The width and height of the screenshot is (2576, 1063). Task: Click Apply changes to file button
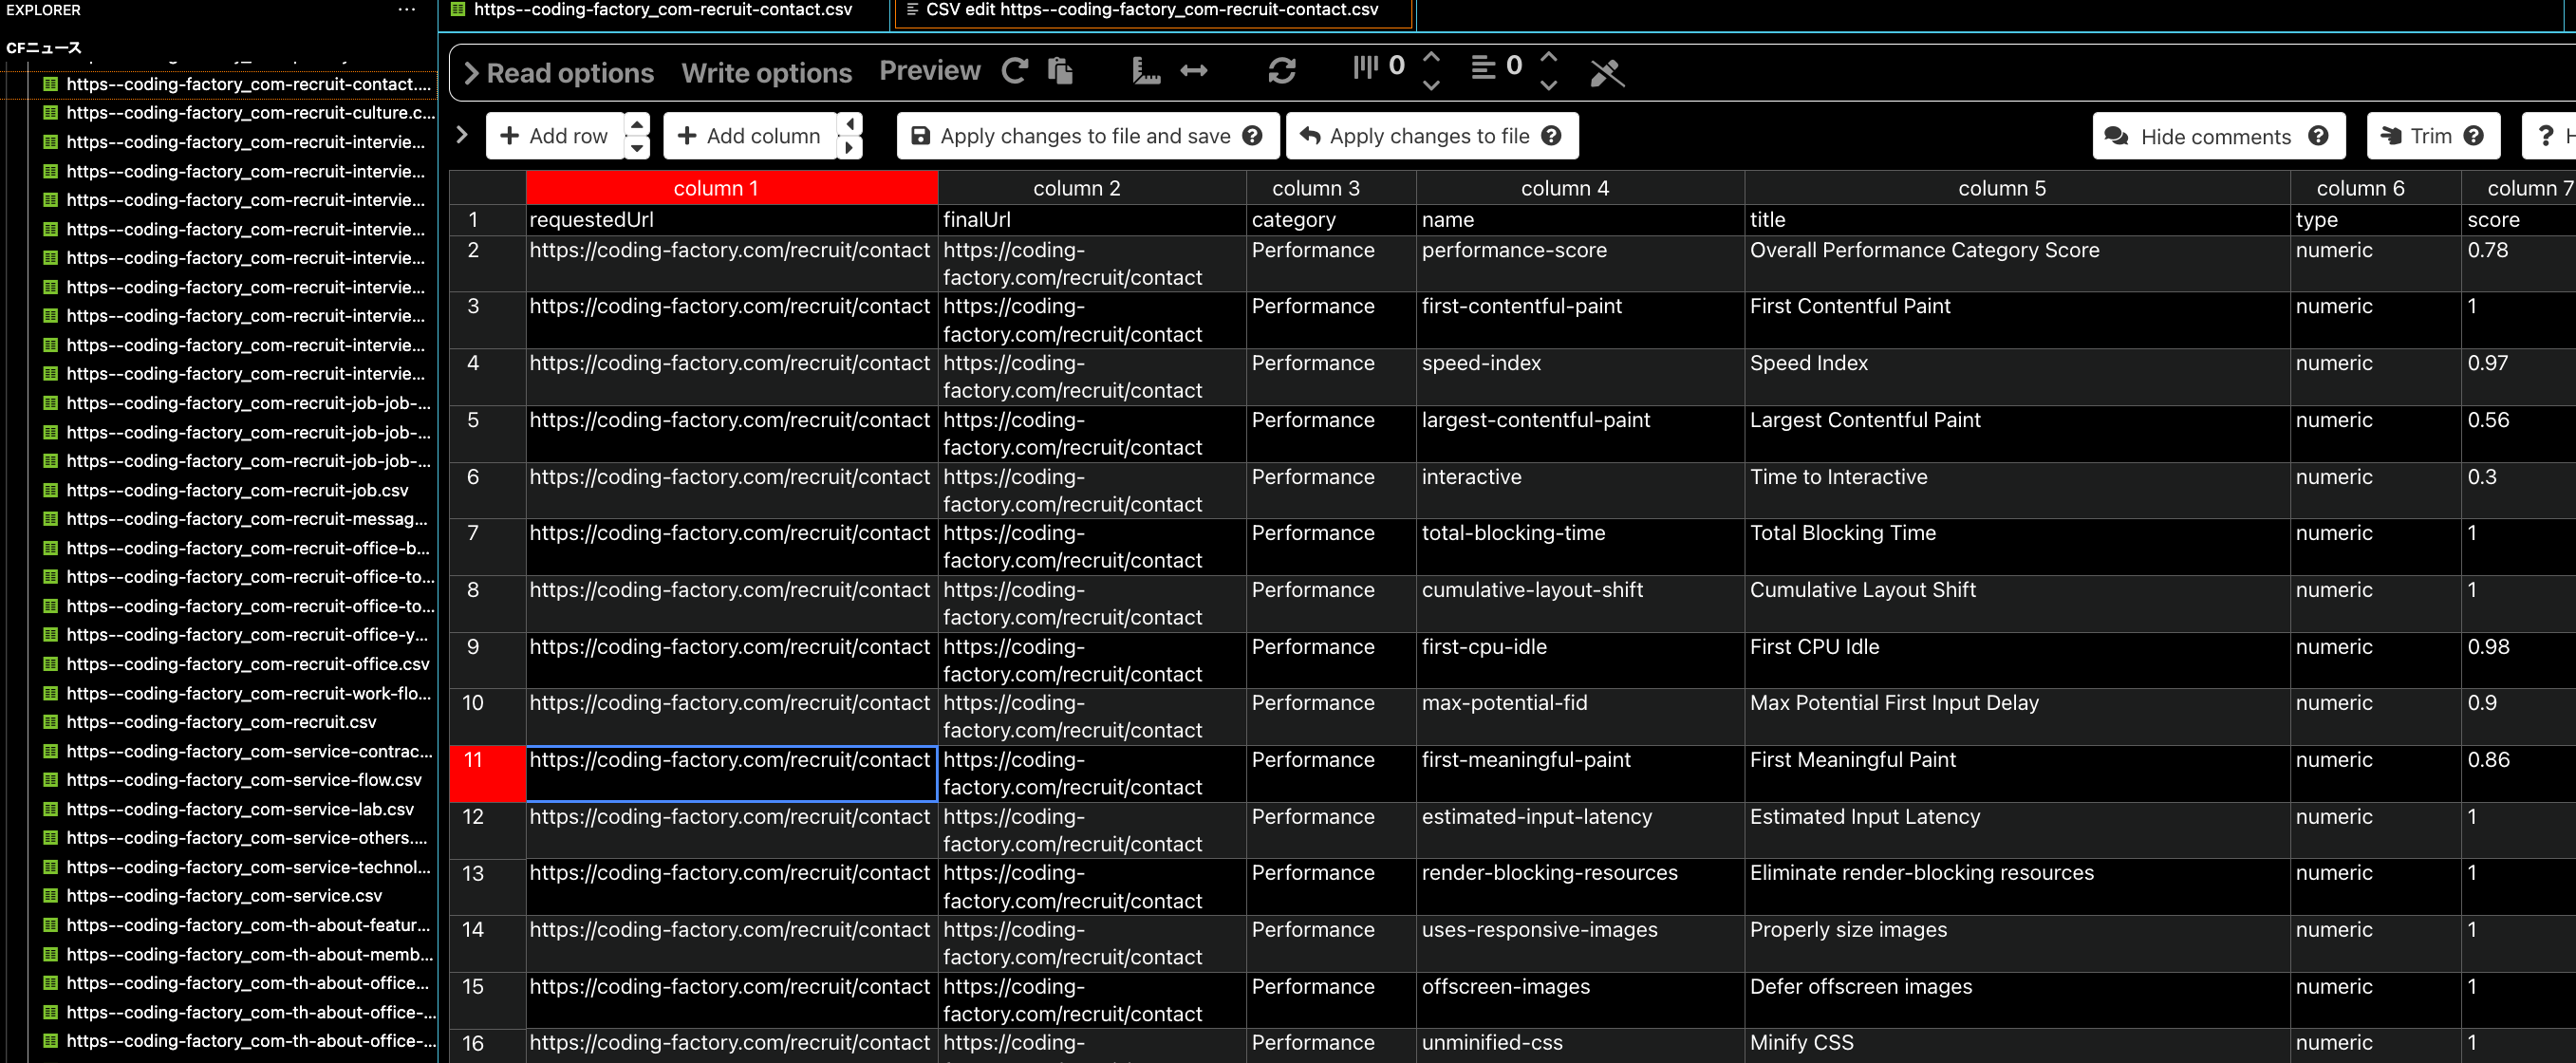pos(1431,136)
